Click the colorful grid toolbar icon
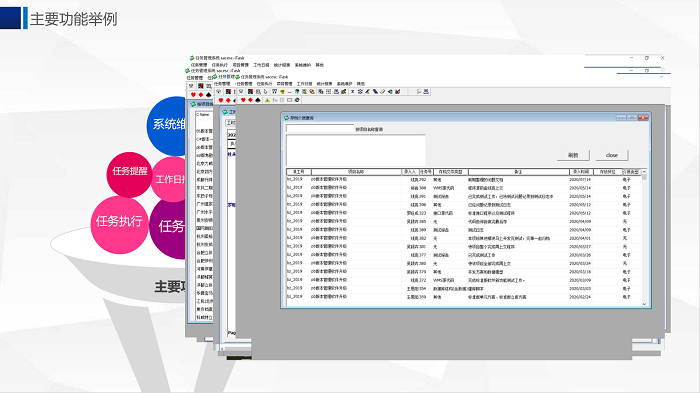The image size is (700, 393). (x=328, y=92)
